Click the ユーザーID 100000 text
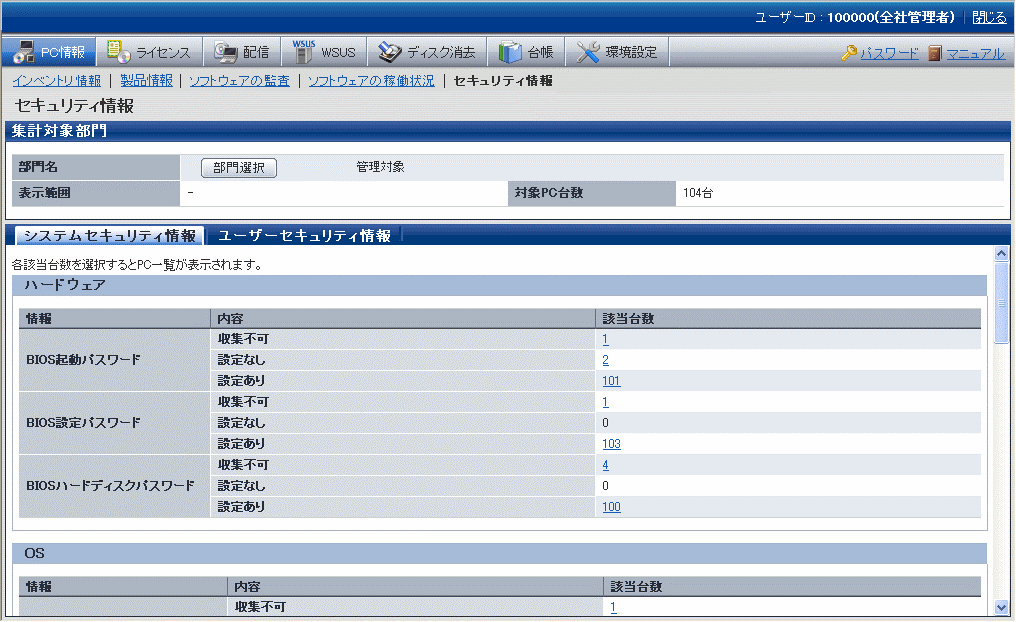Screen dimensions: 1016x622 click(855, 17)
